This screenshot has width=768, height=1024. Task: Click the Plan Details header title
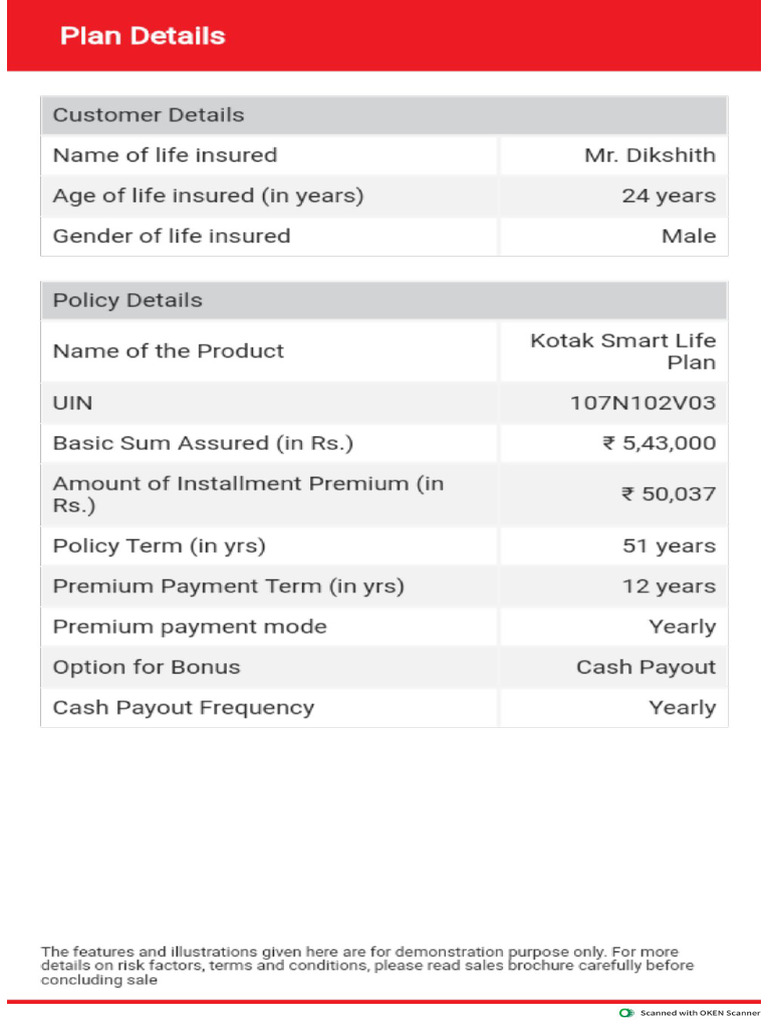pyautogui.click(x=143, y=36)
